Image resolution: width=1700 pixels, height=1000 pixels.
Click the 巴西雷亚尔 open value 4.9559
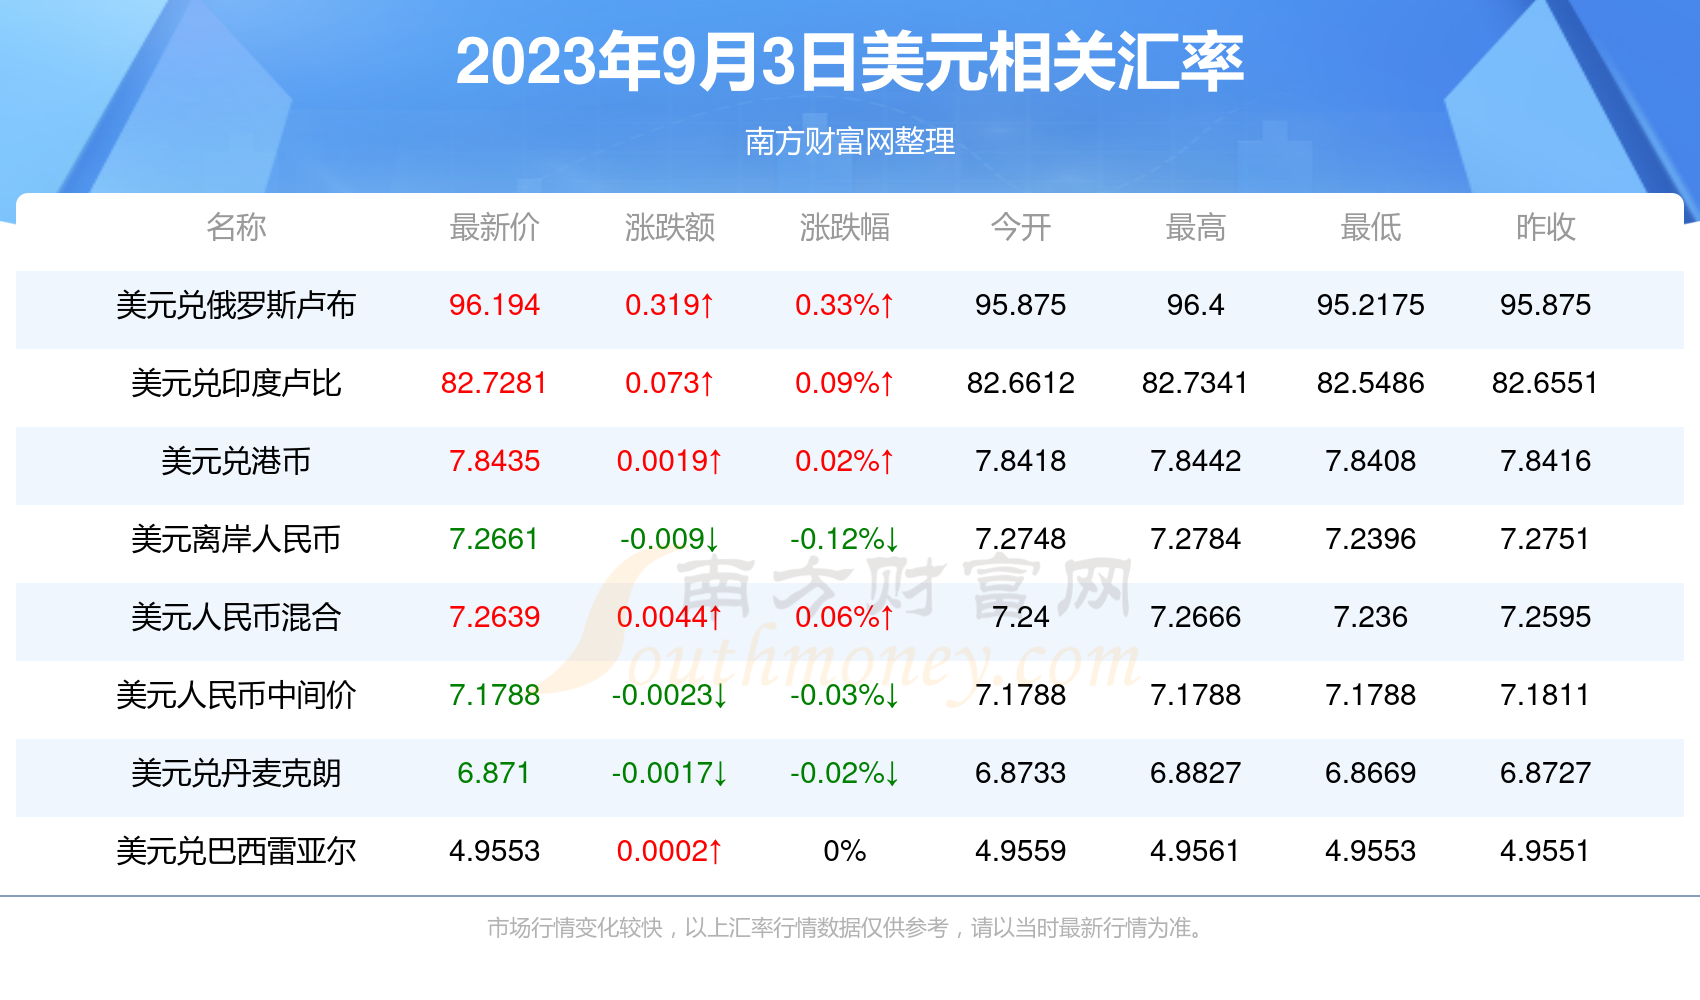pos(1020,851)
